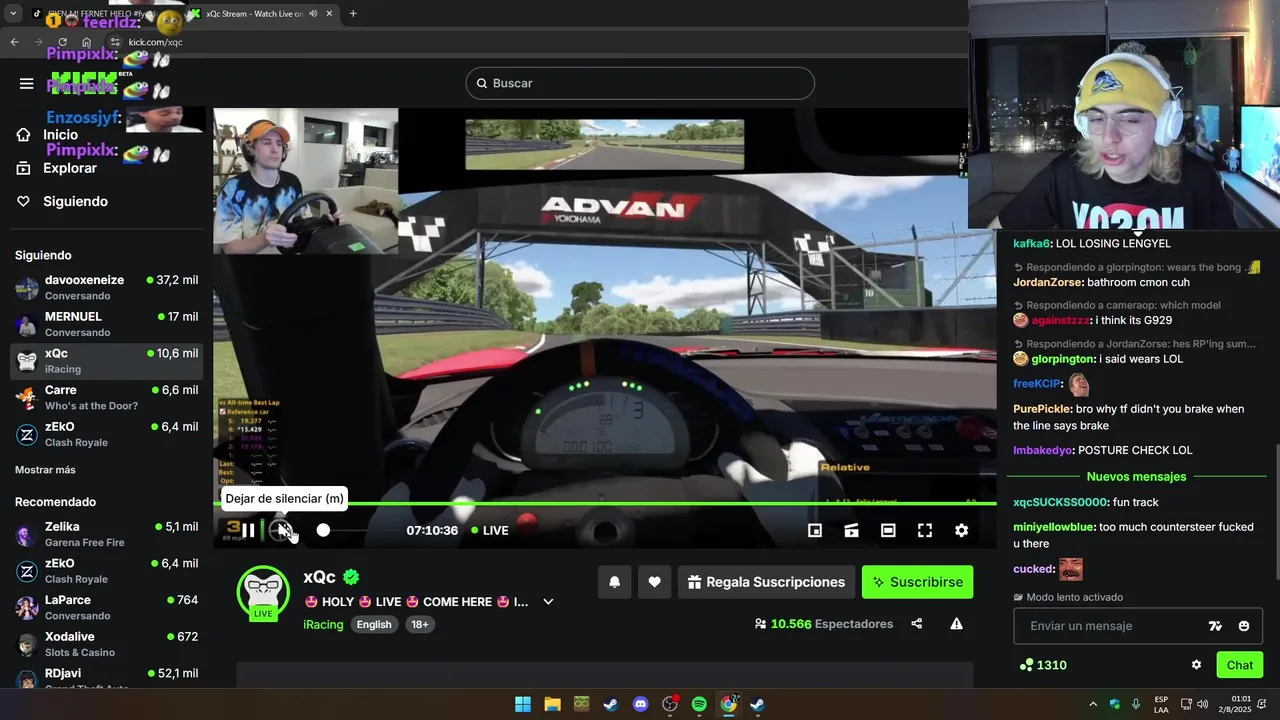Select xQc channel in followed list
The image size is (1280, 720).
coord(106,361)
